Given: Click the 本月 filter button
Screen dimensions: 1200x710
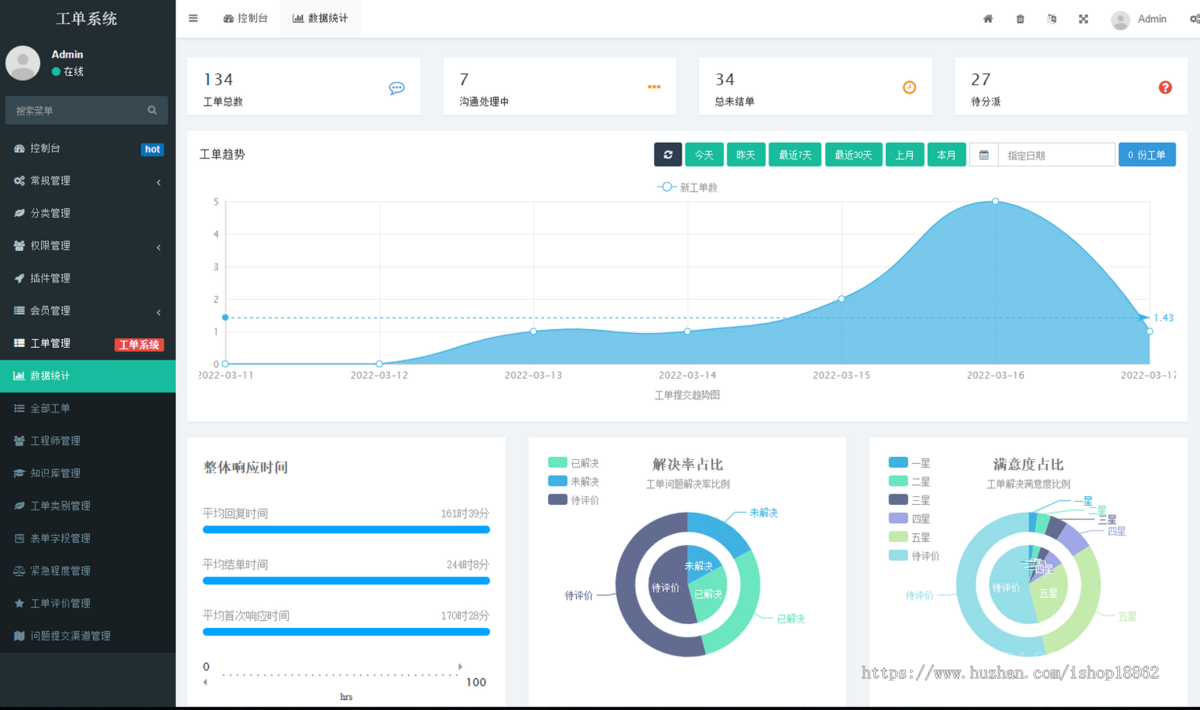Looking at the screenshot, I should 946,155.
